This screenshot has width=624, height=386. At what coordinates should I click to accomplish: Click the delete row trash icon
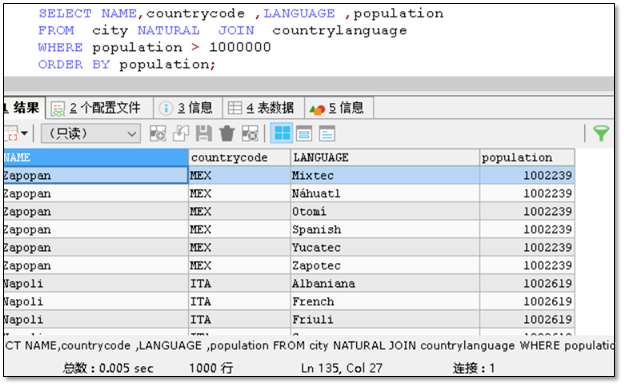click(227, 133)
